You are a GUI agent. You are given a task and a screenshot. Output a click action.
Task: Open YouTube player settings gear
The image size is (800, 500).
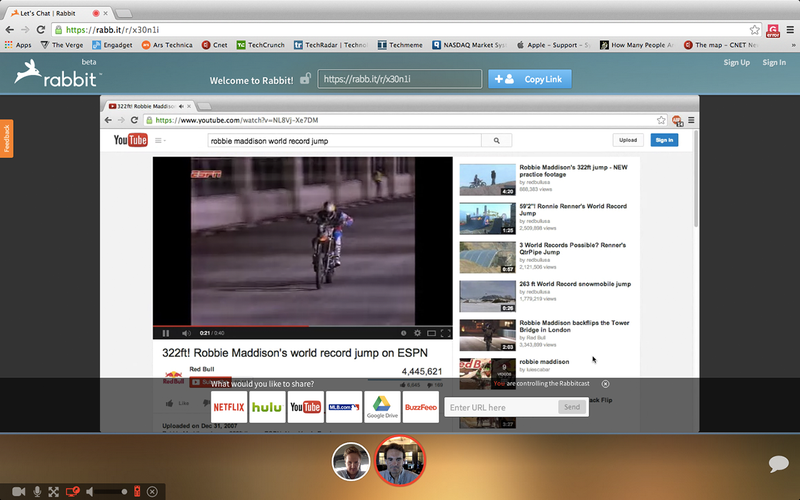click(x=417, y=333)
